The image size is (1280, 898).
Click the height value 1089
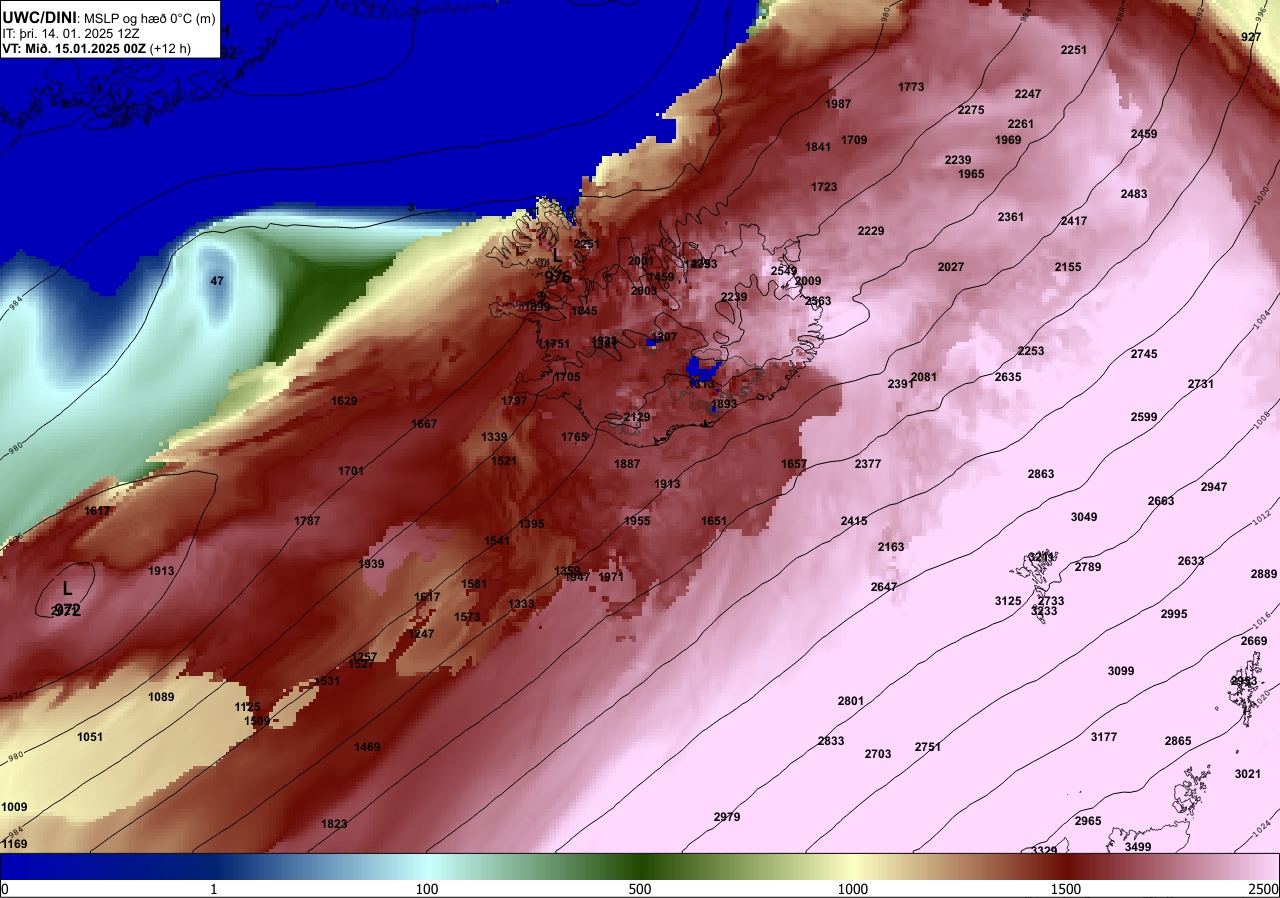click(x=161, y=697)
